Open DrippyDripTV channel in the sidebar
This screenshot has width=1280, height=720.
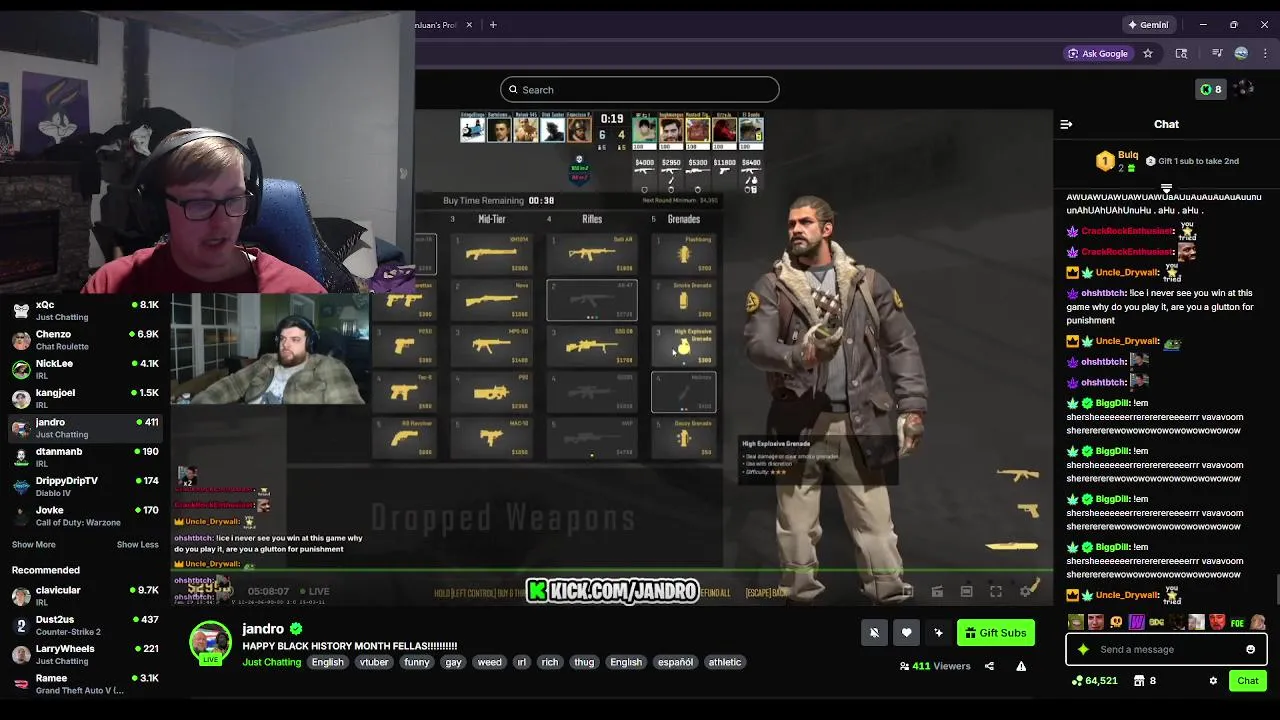pos(85,486)
